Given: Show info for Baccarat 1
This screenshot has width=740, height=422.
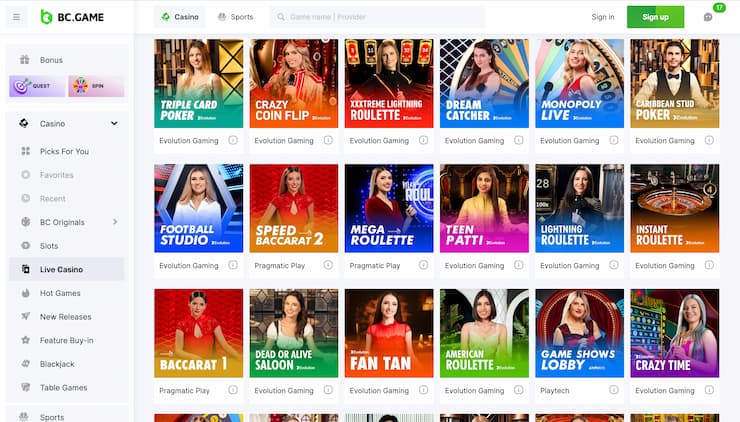Looking at the screenshot, I should (233, 390).
